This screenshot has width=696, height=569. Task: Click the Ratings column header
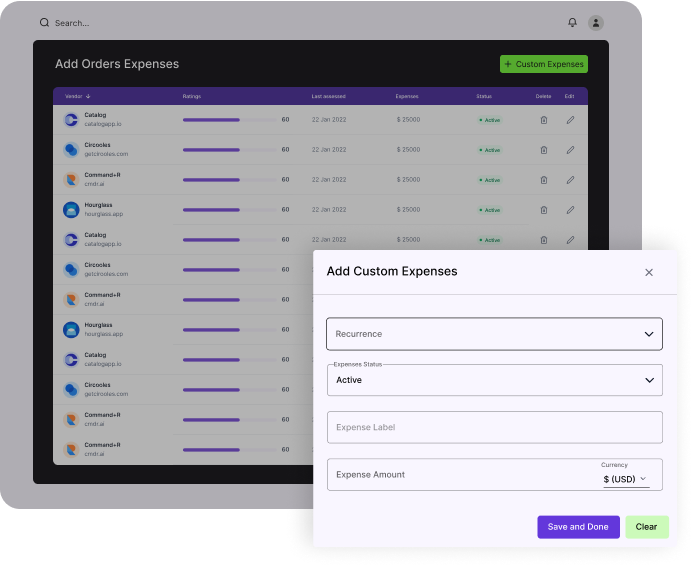tap(192, 96)
